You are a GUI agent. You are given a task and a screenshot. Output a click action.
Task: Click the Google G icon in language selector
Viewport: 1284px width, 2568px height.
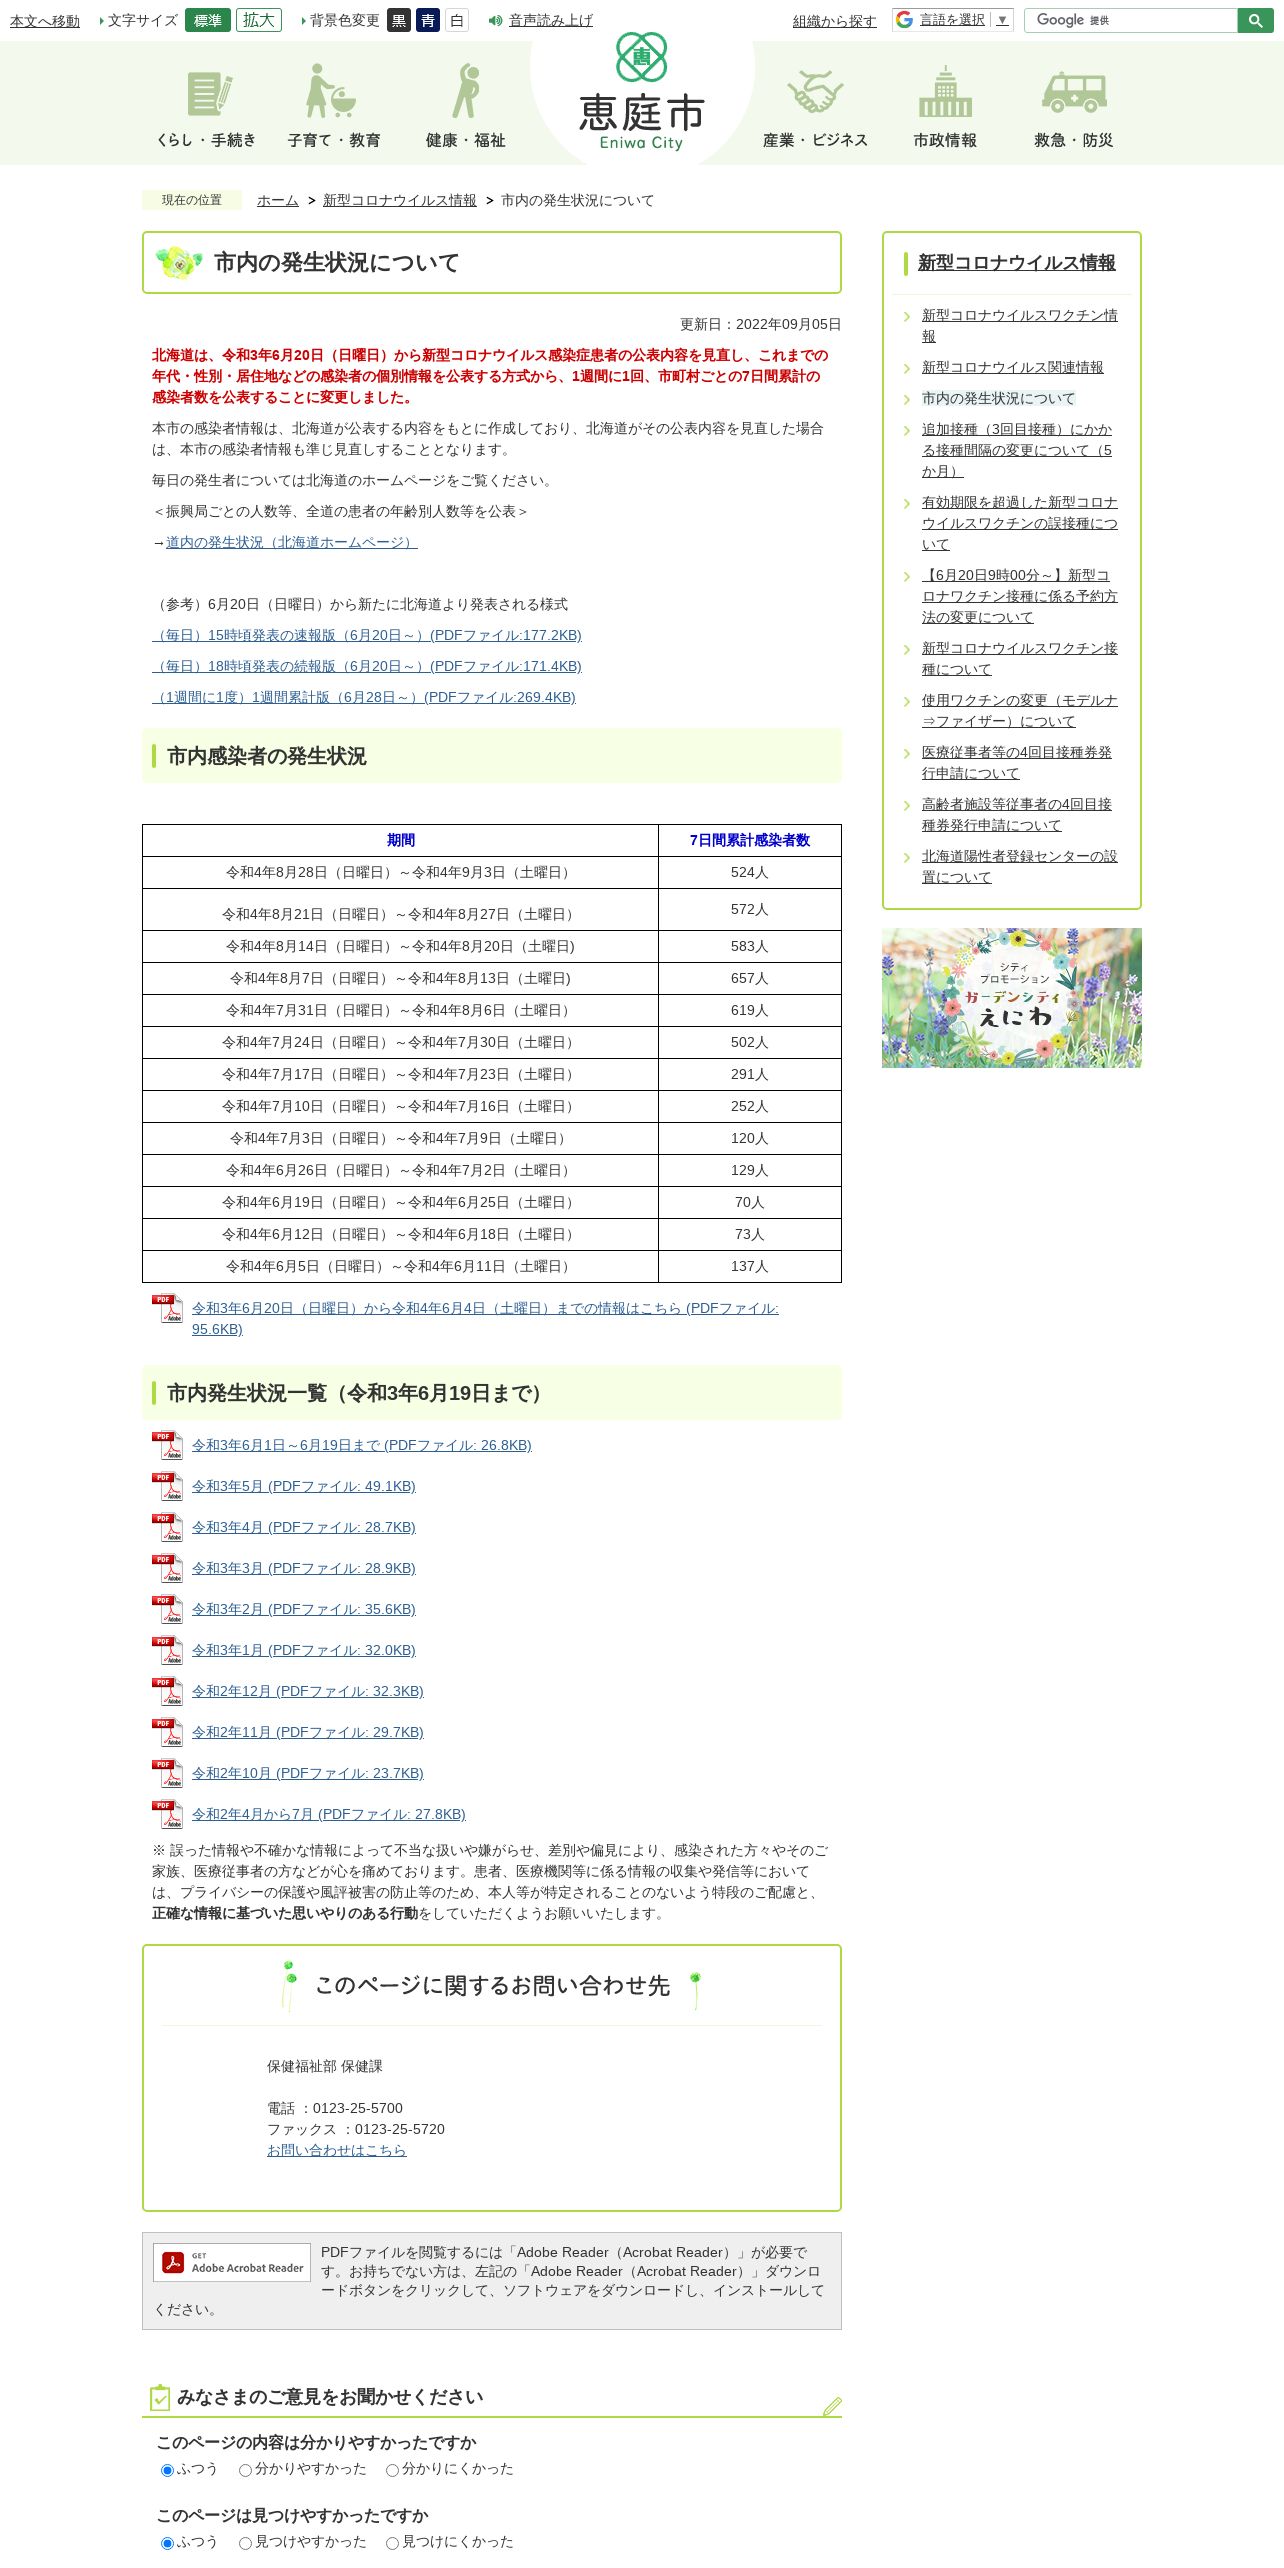905,20
